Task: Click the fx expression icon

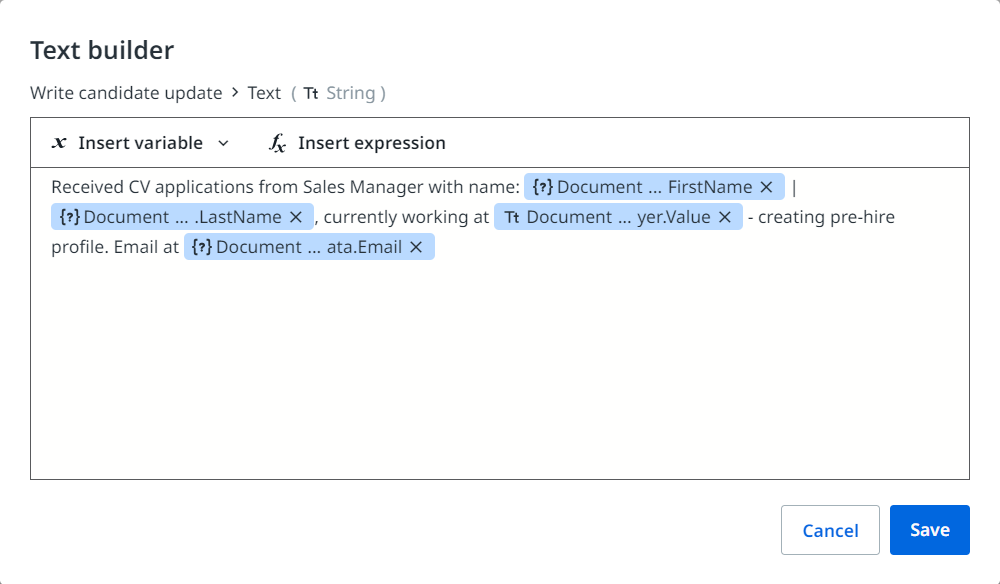Action: (278, 143)
